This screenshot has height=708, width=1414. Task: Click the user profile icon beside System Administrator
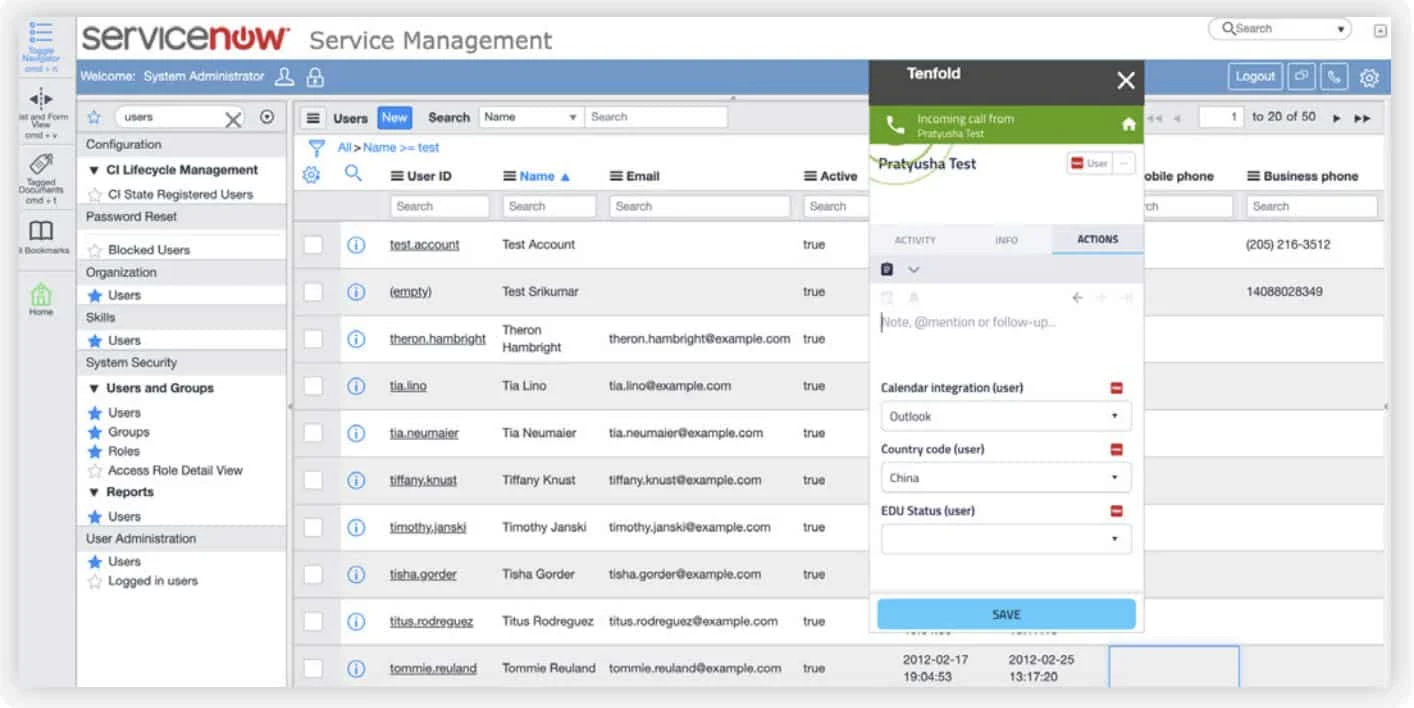point(285,76)
